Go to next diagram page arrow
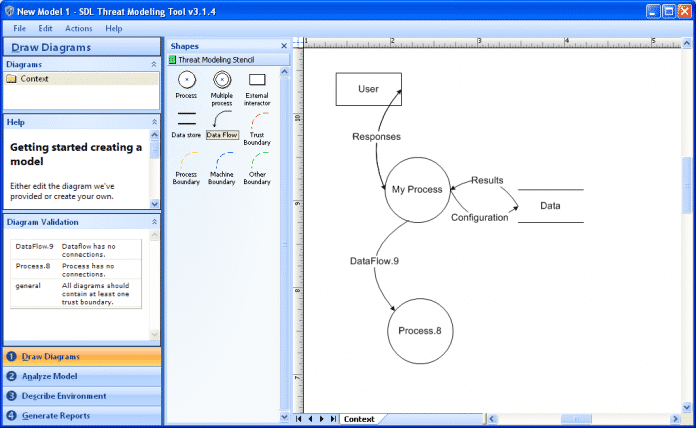Viewport: 696px width, 428px height. tap(321, 419)
